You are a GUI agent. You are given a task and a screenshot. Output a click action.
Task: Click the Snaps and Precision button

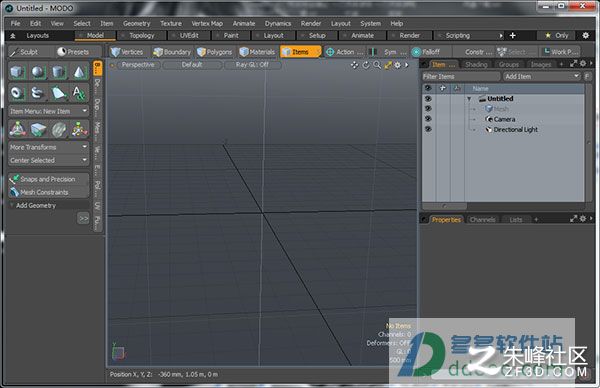49,179
